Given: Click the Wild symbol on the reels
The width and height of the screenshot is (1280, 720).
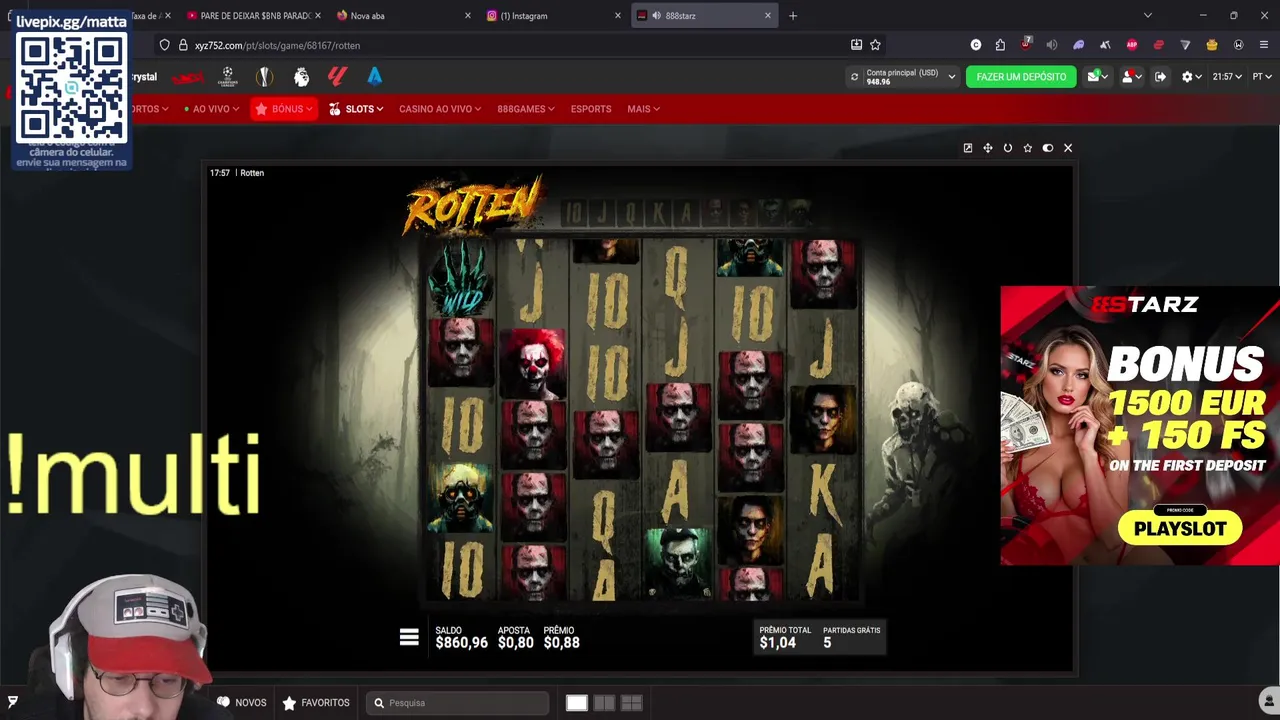Looking at the screenshot, I should coord(461,279).
